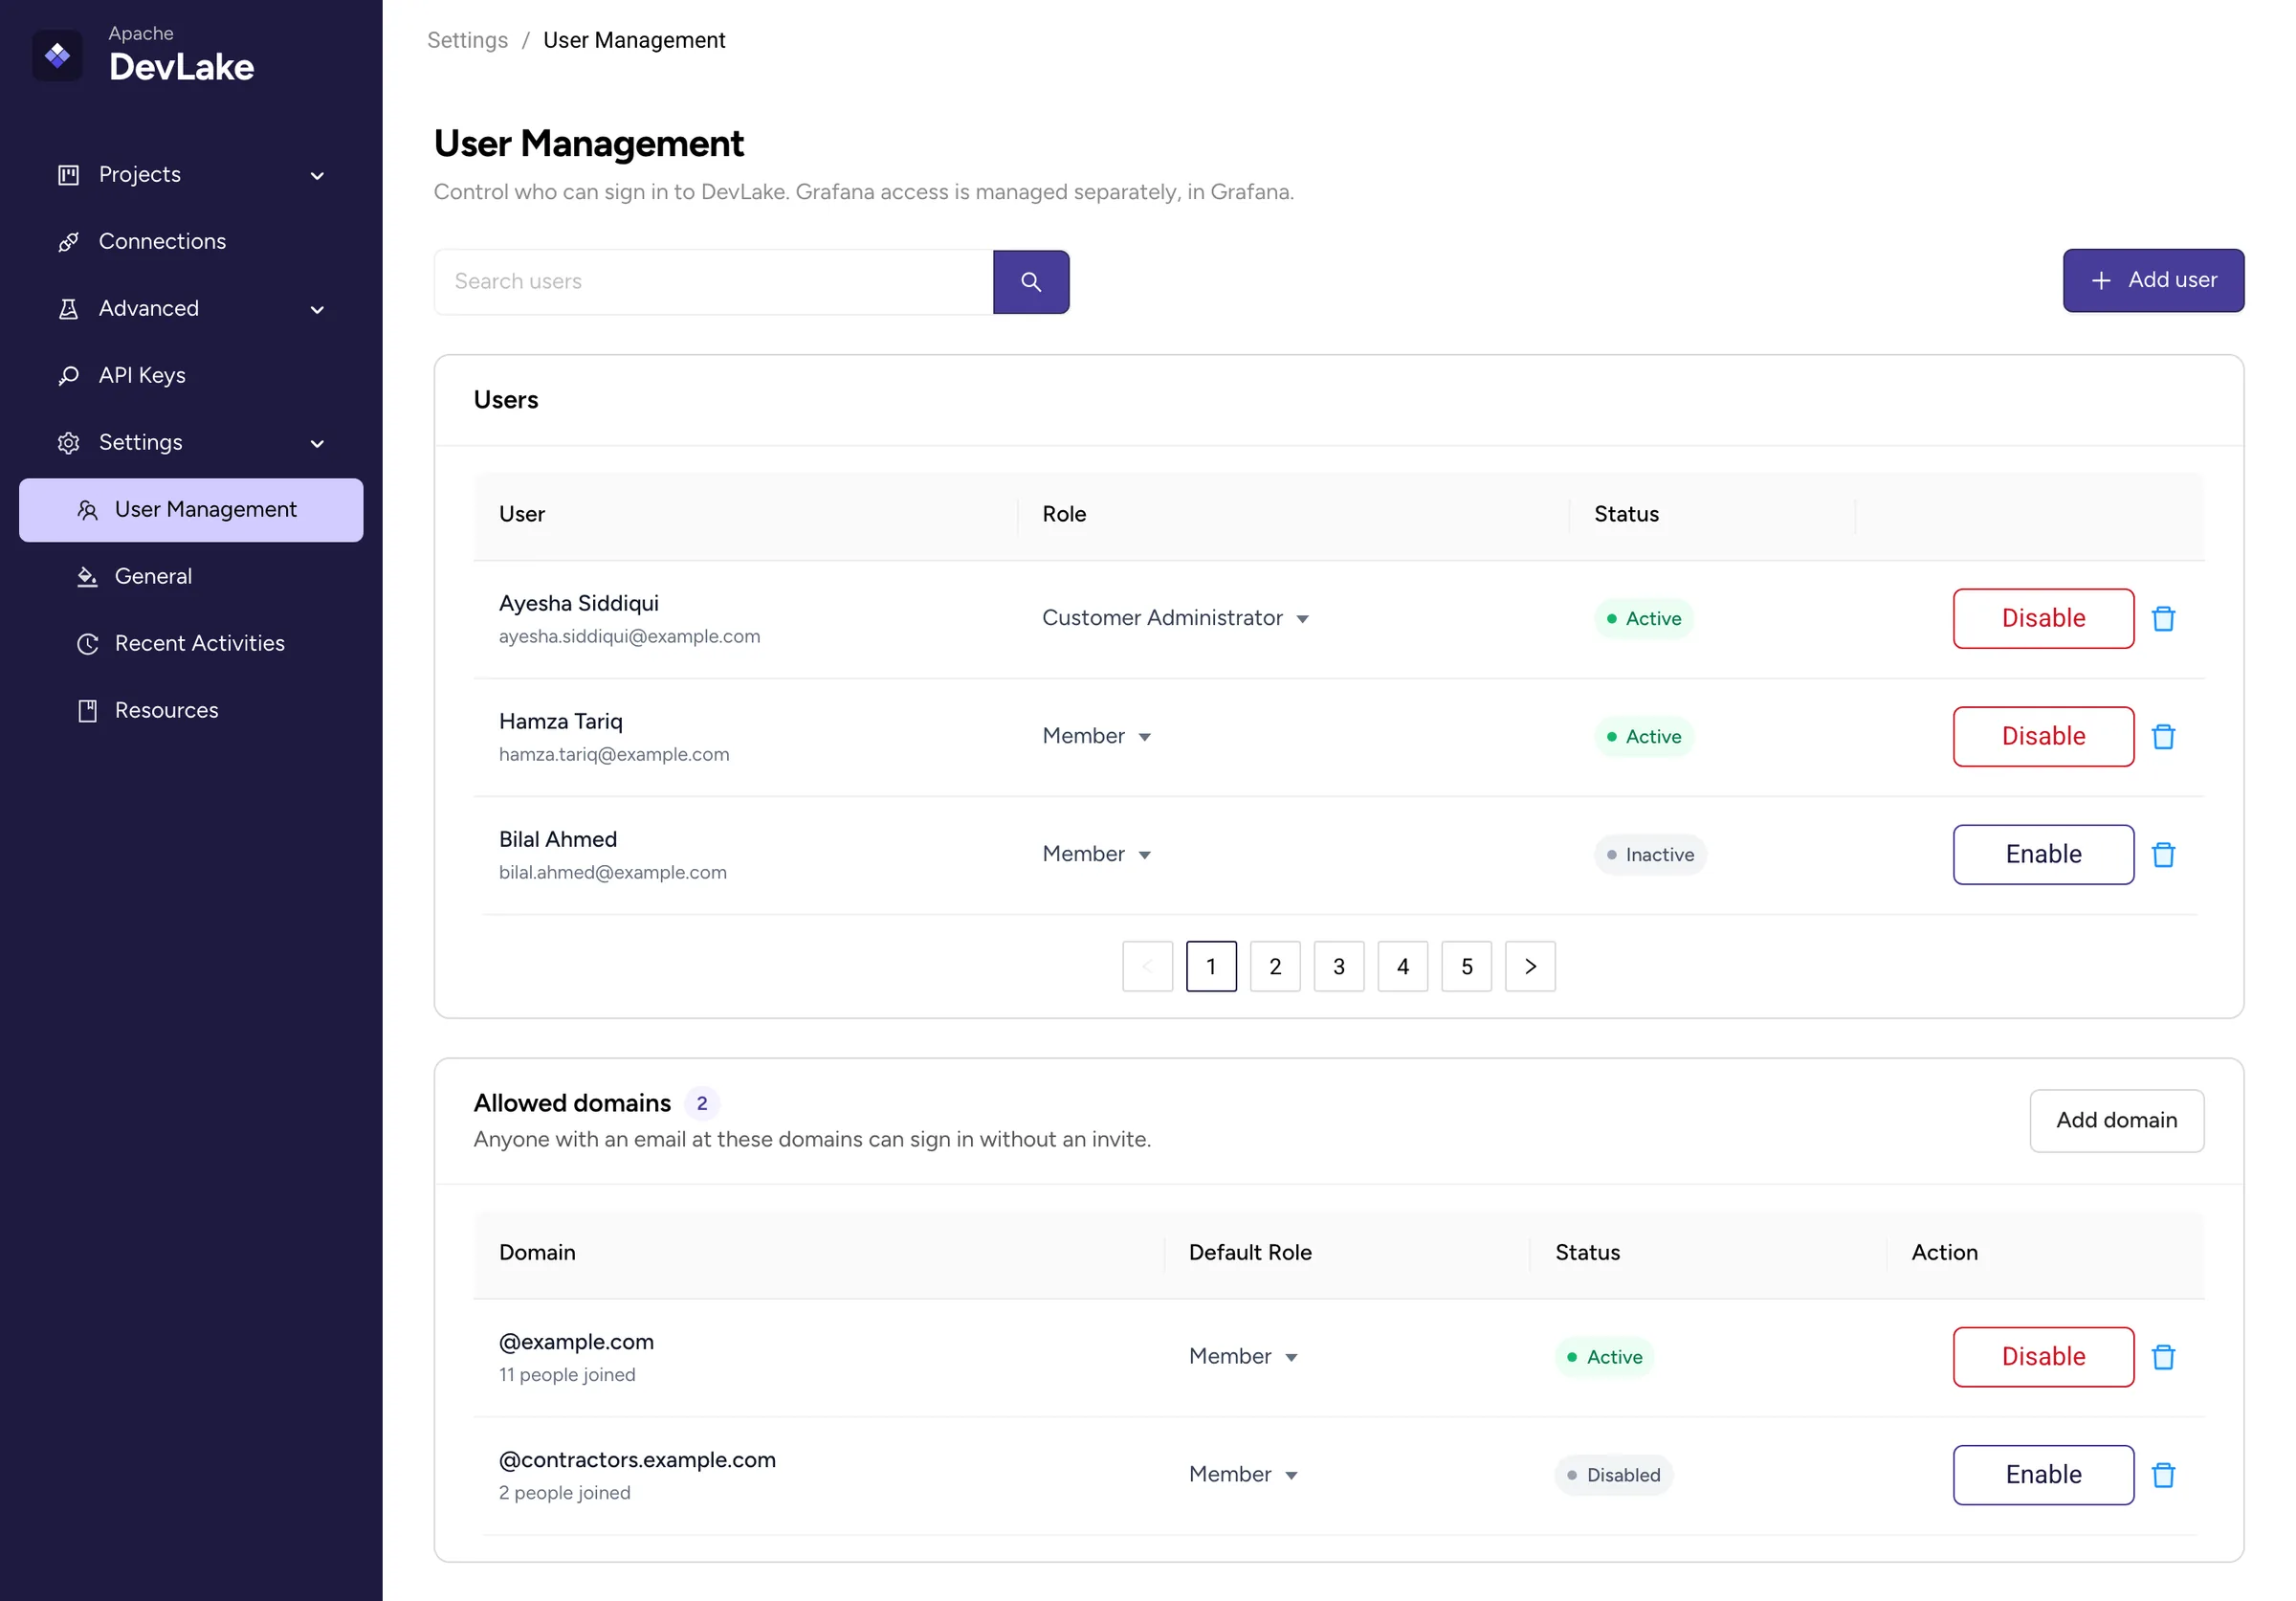
Task: Open Ayesha Siddiqui's Customer Administrator role dropdown
Action: click(1175, 618)
